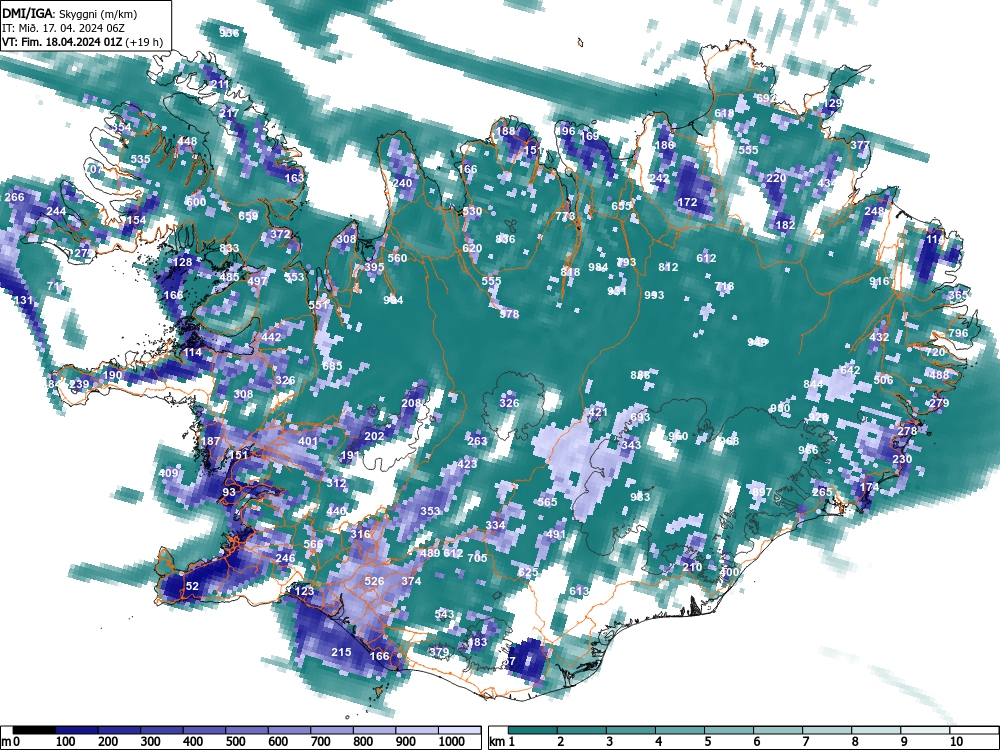Viewport: 1000px width, 750px height.
Task: Click the map value 128
Action: [182, 261]
